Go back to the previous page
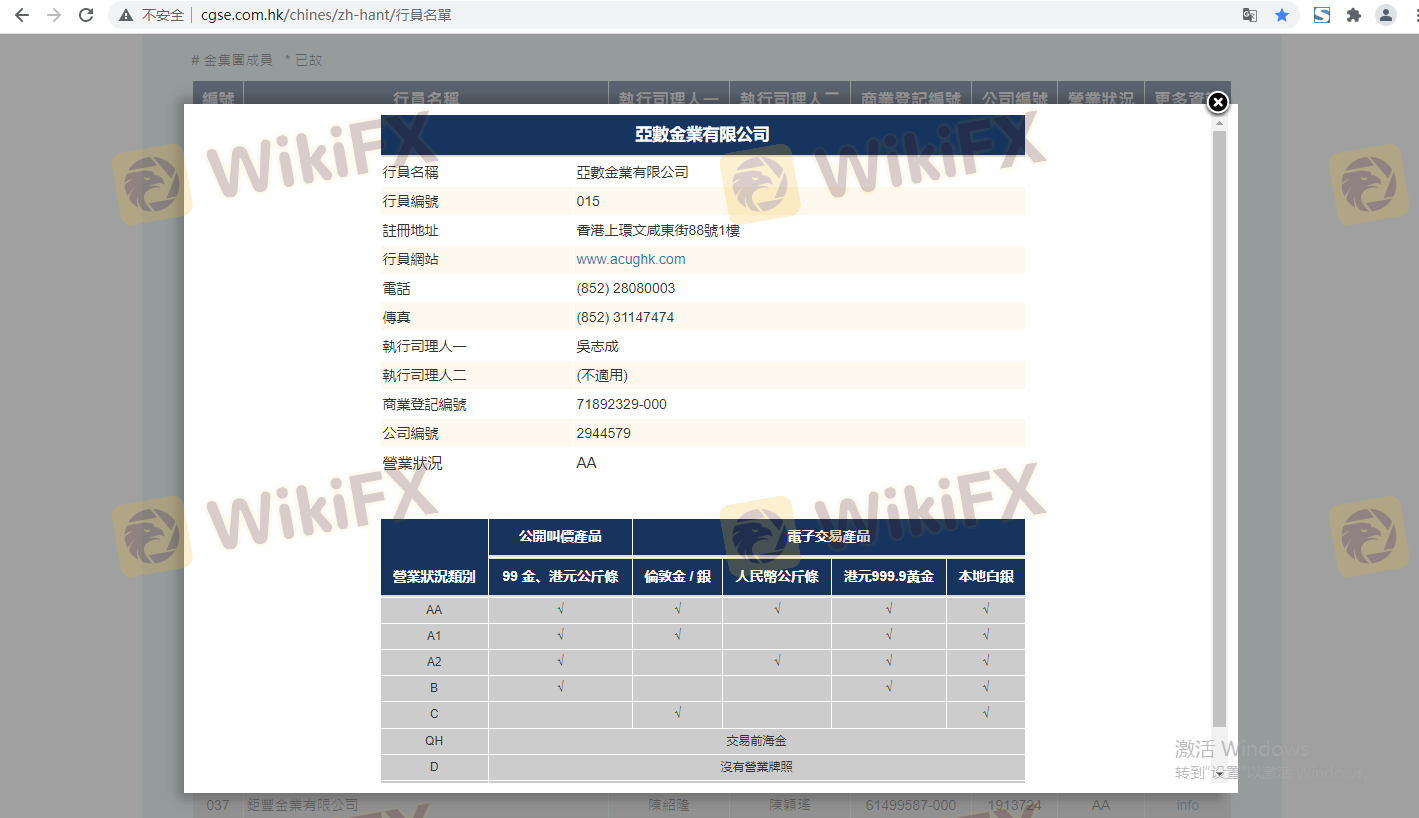 point(21,15)
